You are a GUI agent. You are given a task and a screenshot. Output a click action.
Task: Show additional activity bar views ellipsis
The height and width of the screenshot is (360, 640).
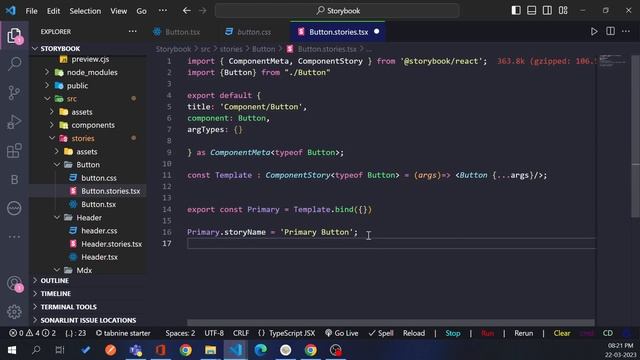[x=14, y=237]
